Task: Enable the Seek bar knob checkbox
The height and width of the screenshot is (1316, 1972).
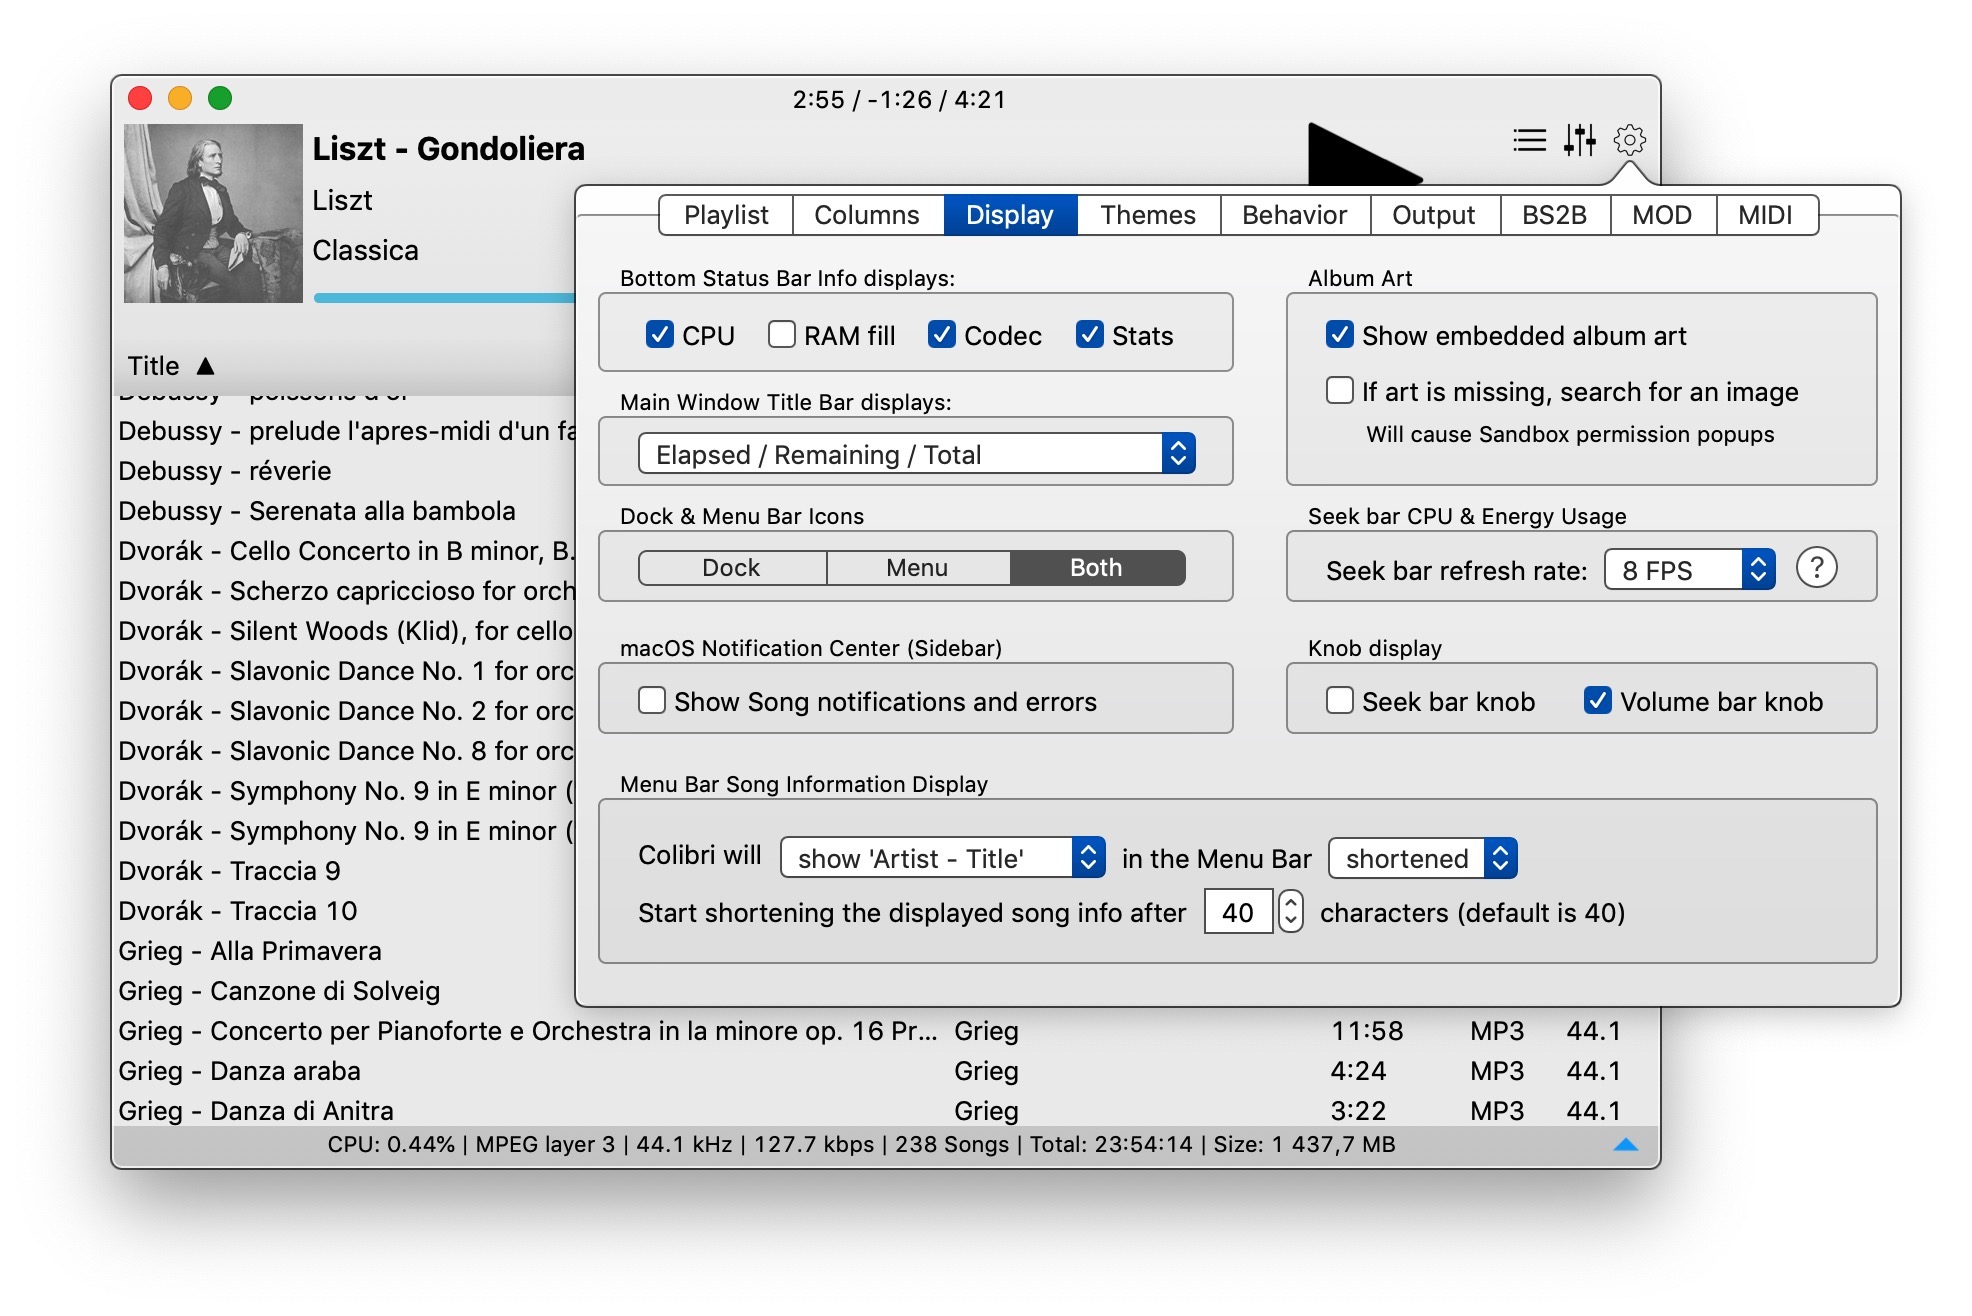Action: 1340,701
